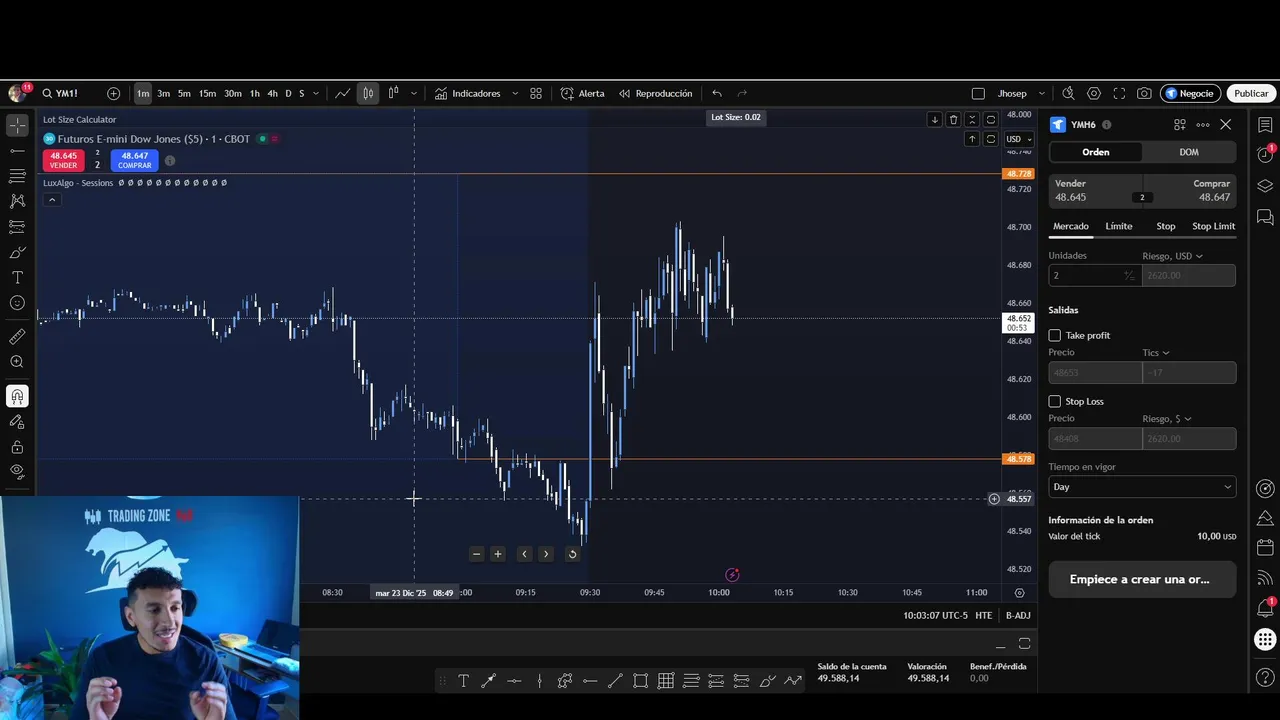The width and height of the screenshot is (1280, 720).
Task: Switch to the Orden tab
Action: [1096, 152]
